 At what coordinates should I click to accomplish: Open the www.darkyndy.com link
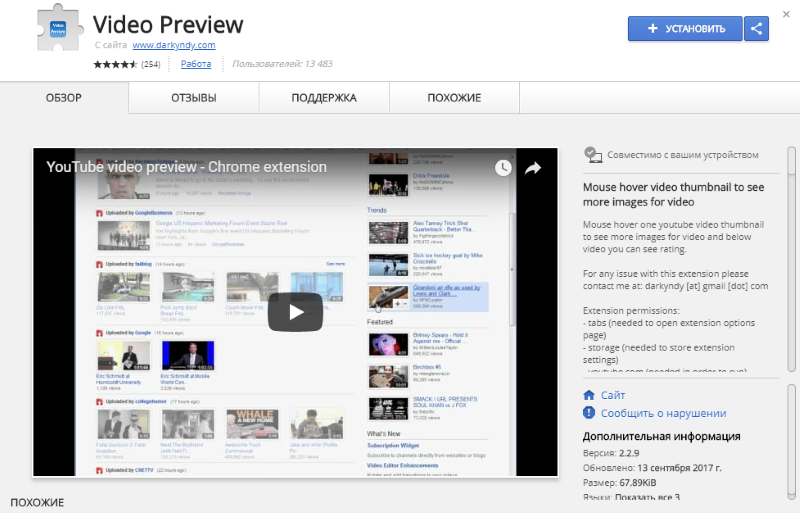pos(174,45)
